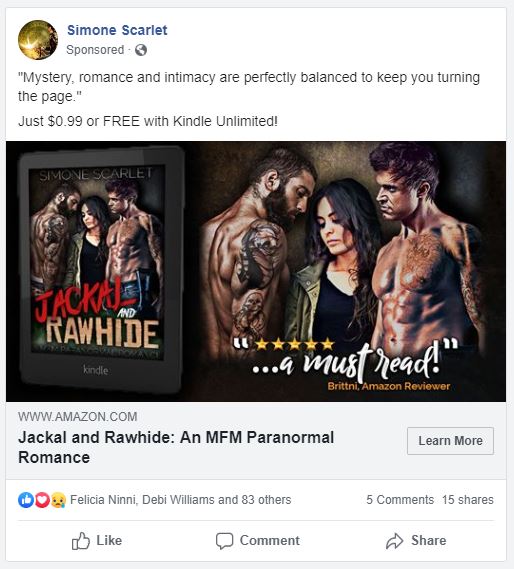Click the blue thumbs-up reaction icon
Screen dimensions: 514x569
[x=26, y=500]
